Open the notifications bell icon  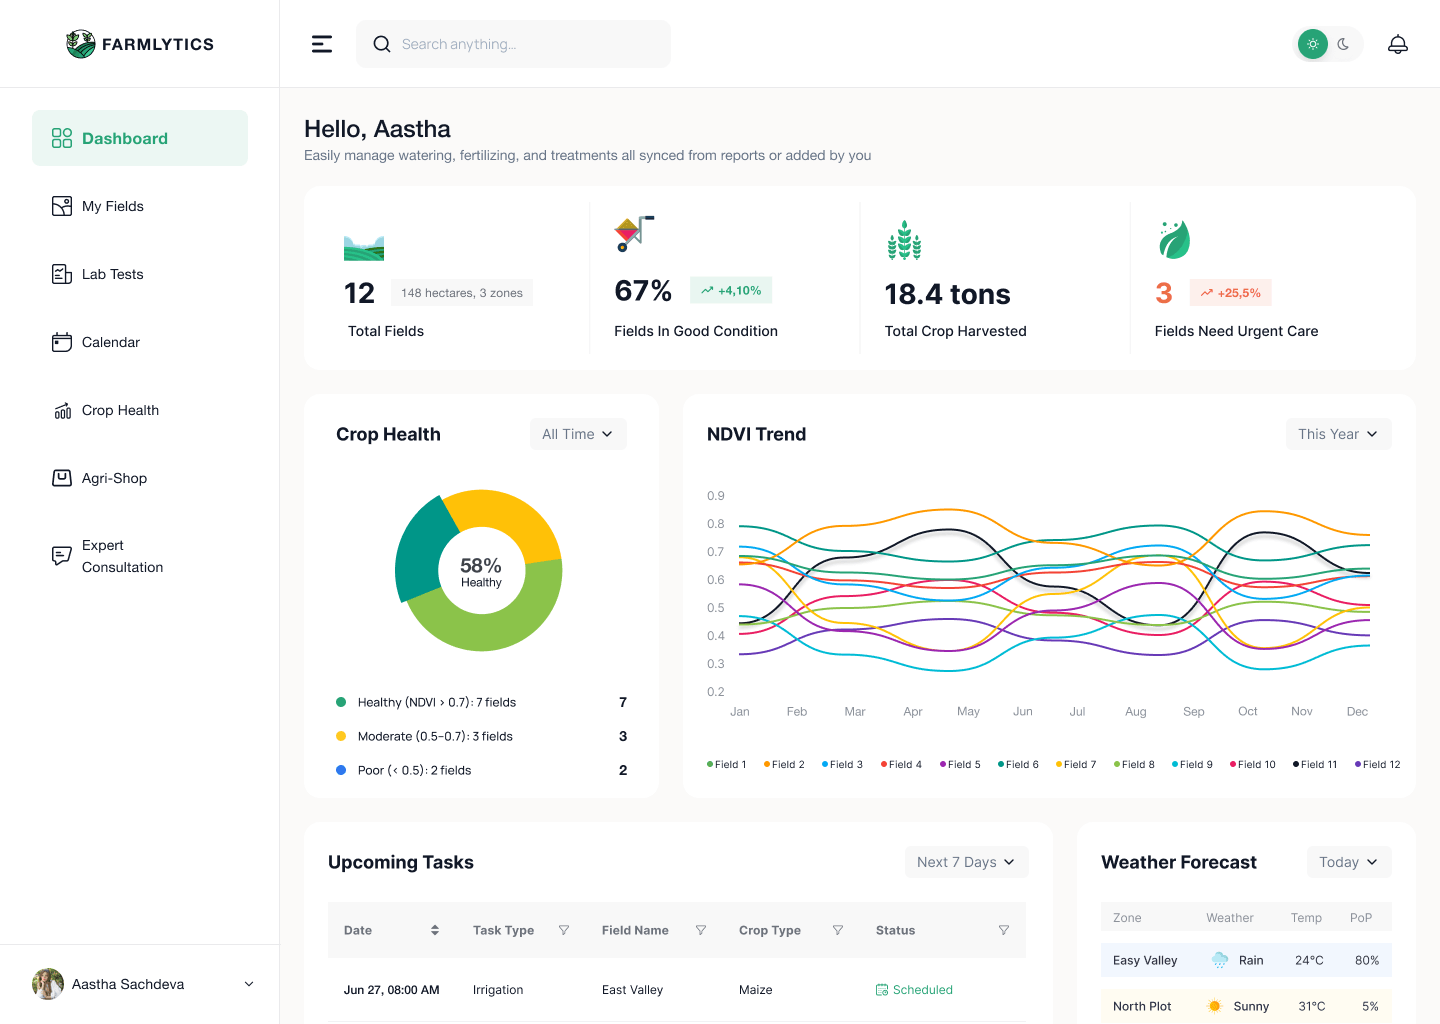point(1397,44)
